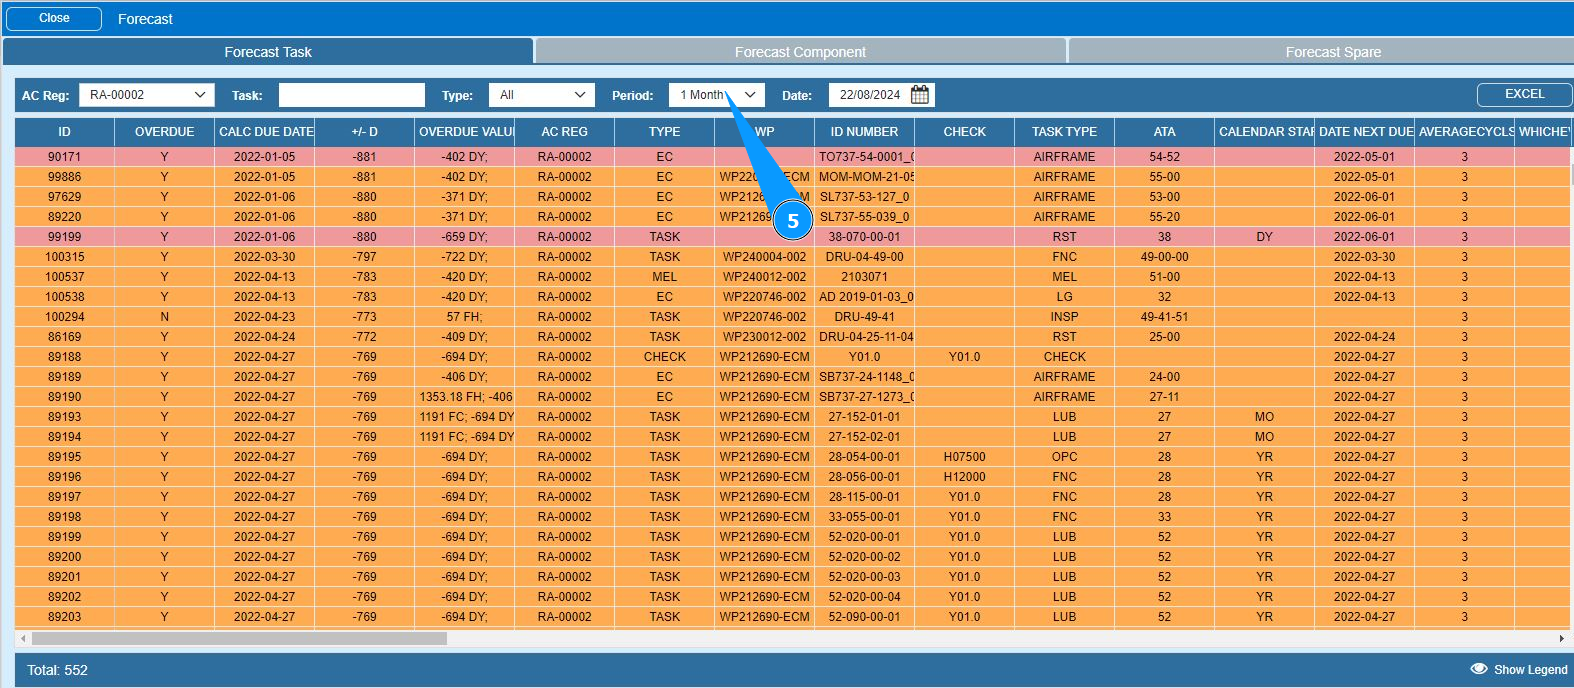Image resolution: width=1574 pixels, height=688 pixels.
Task: Switch to the Forecast Spare tab
Action: point(1332,52)
